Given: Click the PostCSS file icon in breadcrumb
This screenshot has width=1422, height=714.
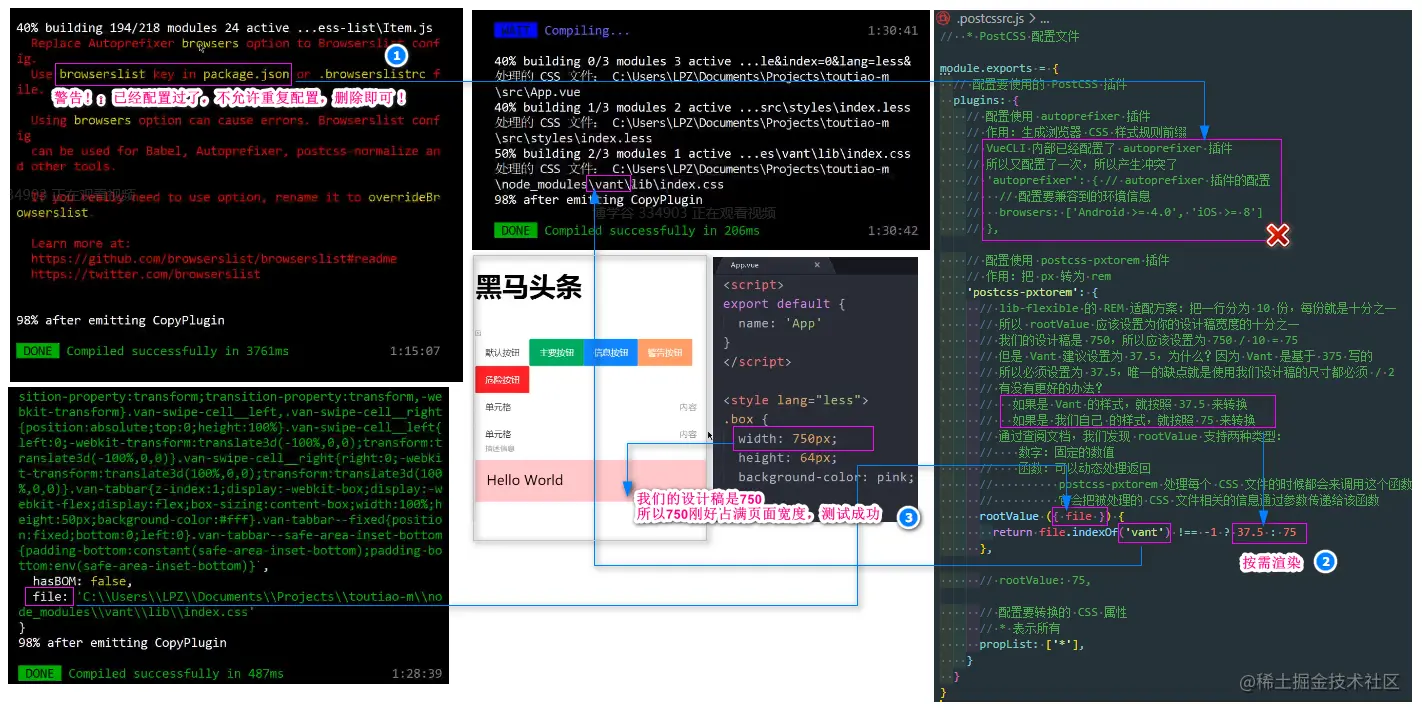Looking at the screenshot, I should pos(944,18).
